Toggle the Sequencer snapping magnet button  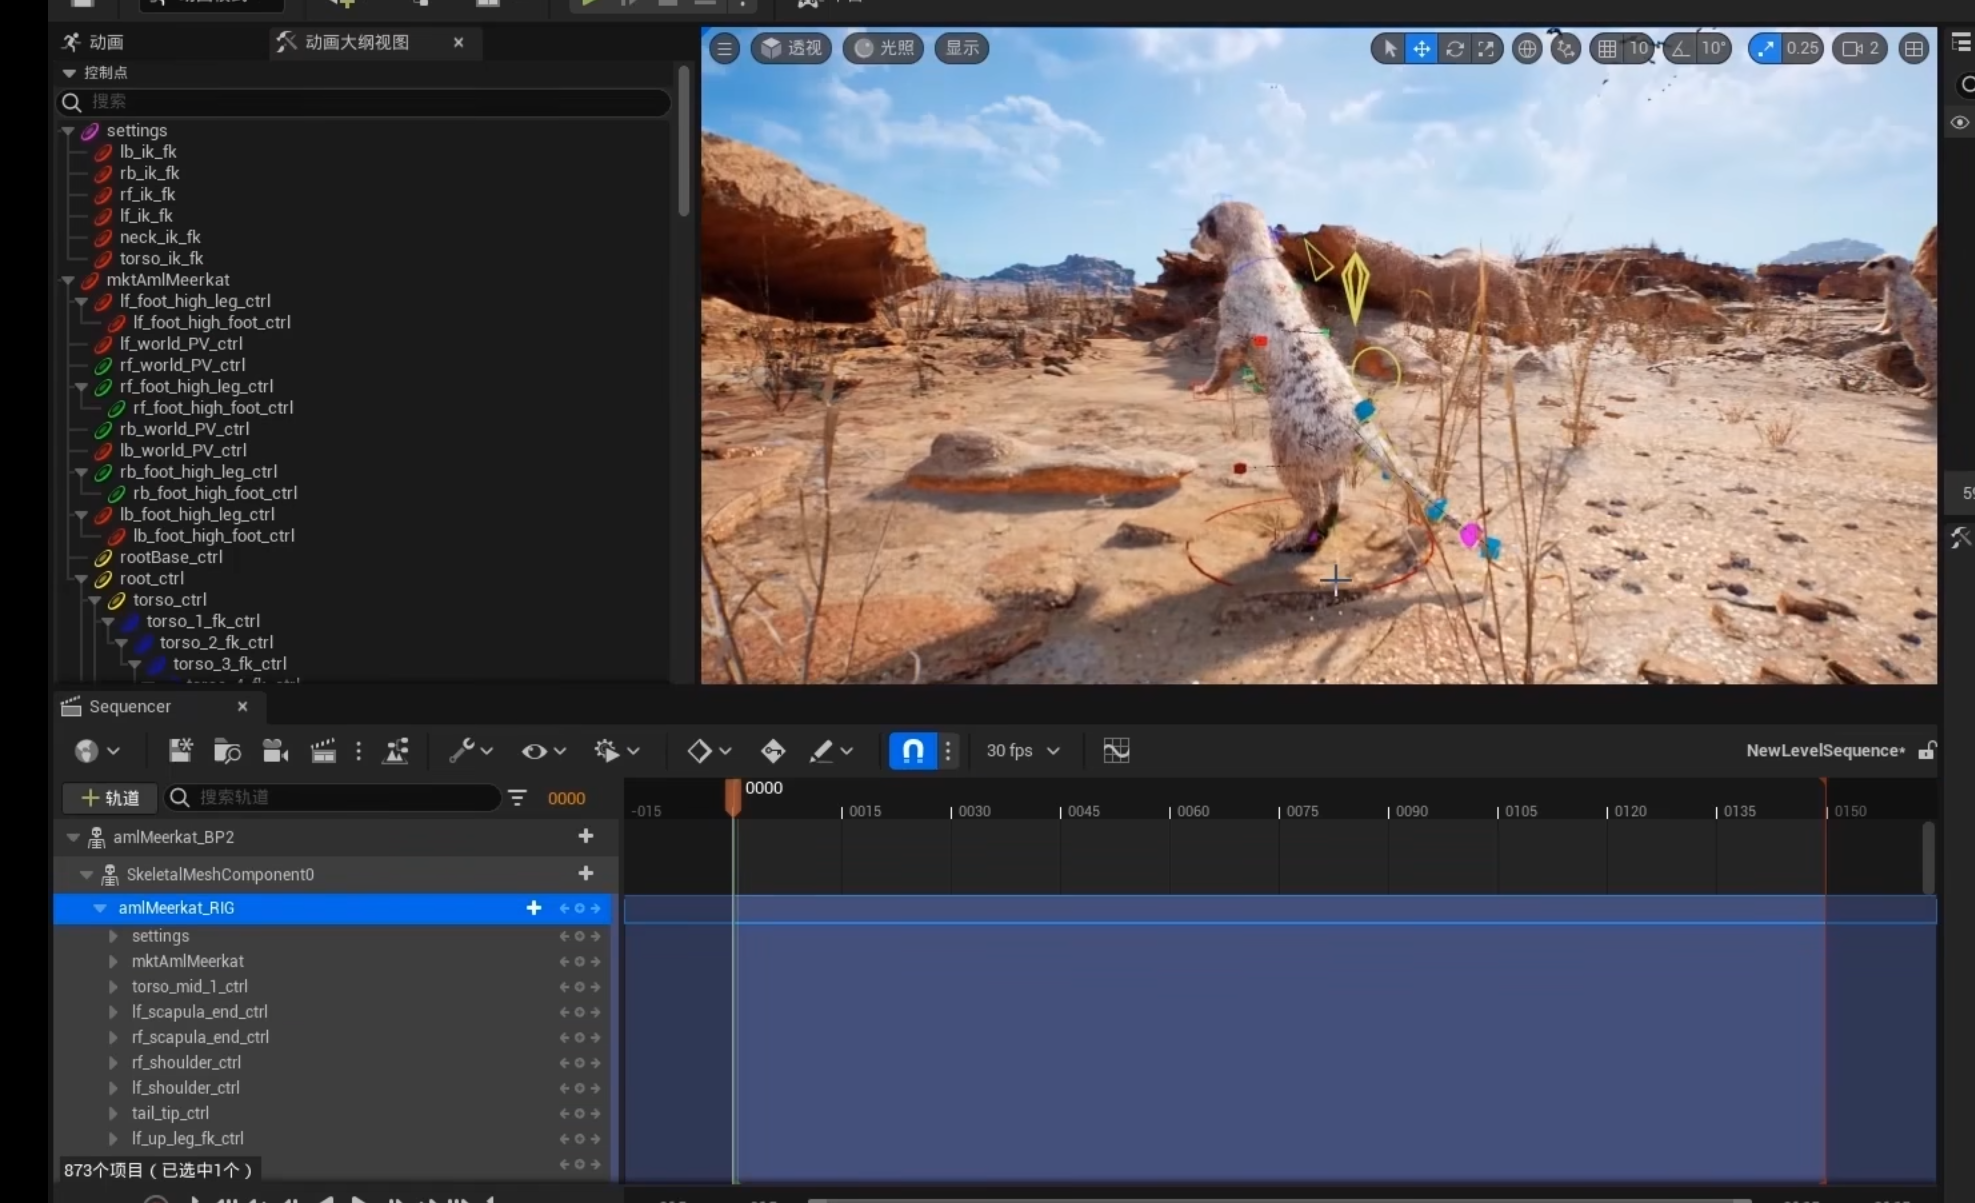pos(912,751)
